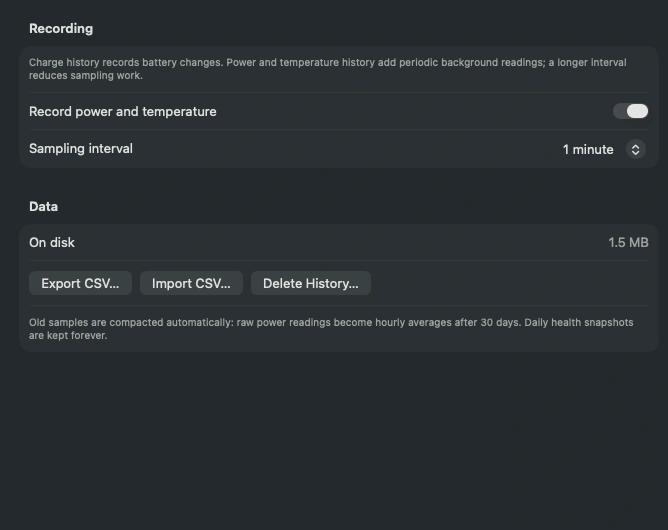Open the Delete History… dialog
Screen dimensions: 668x530
(x=311, y=283)
